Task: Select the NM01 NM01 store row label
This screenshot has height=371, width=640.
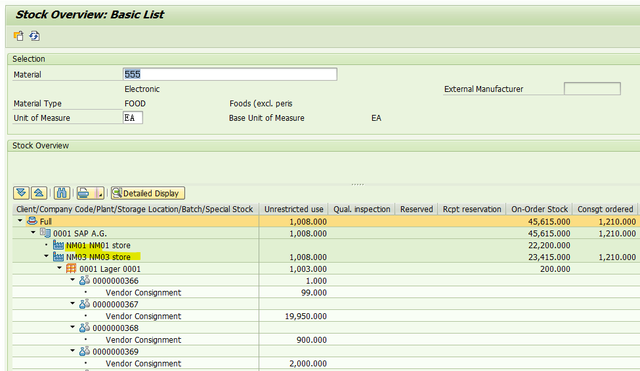Action: pos(98,245)
